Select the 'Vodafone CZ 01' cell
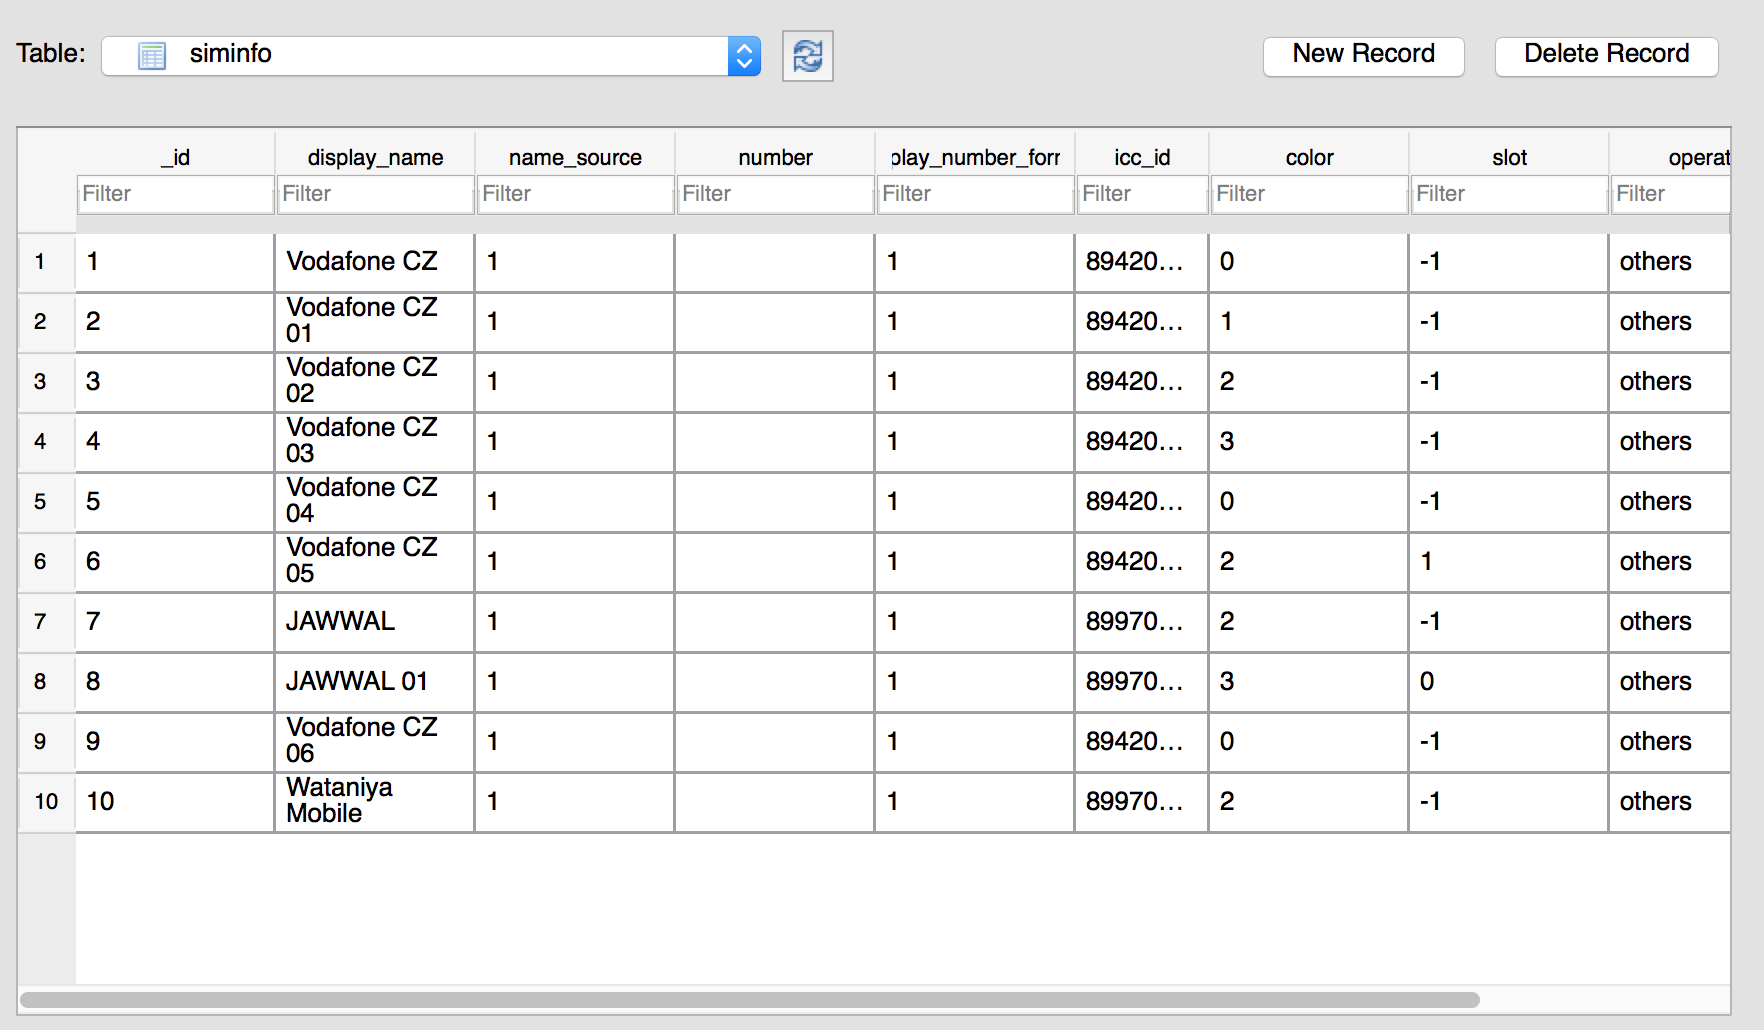The image size is (1764, 1030). (374, 322)
